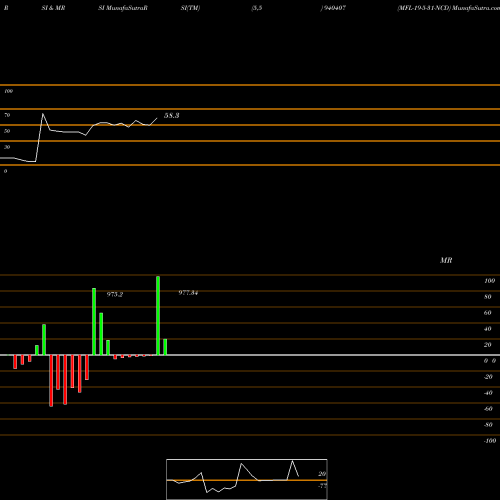This screenshot has width=500, height=500.
Task: Click the 50 level label on RSI axis
Action: click(x=7, y=131)
